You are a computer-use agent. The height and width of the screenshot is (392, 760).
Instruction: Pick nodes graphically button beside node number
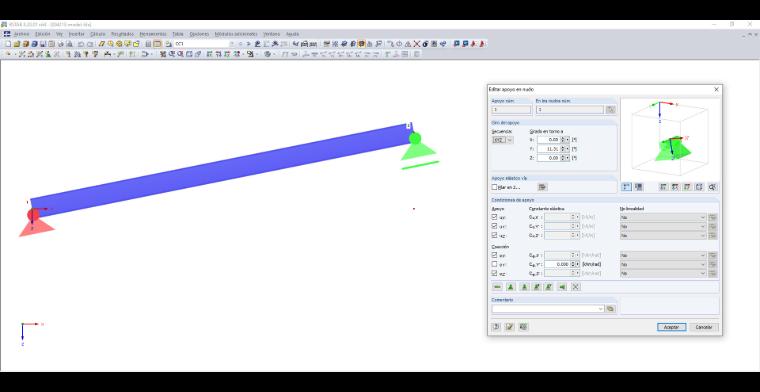[x=611, y=110]
